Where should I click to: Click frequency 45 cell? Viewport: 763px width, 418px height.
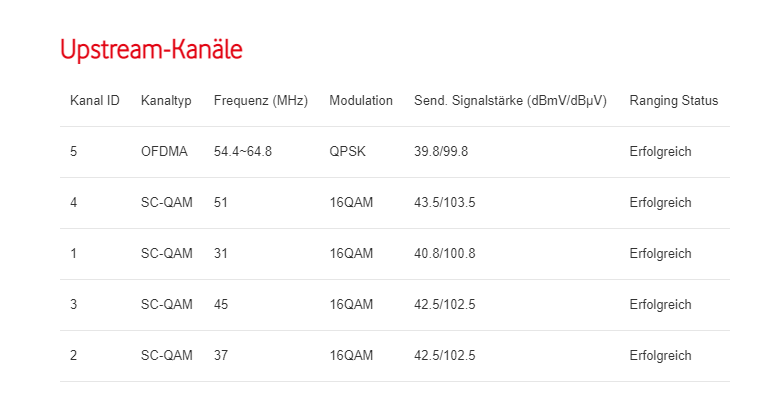pos(221,305)
